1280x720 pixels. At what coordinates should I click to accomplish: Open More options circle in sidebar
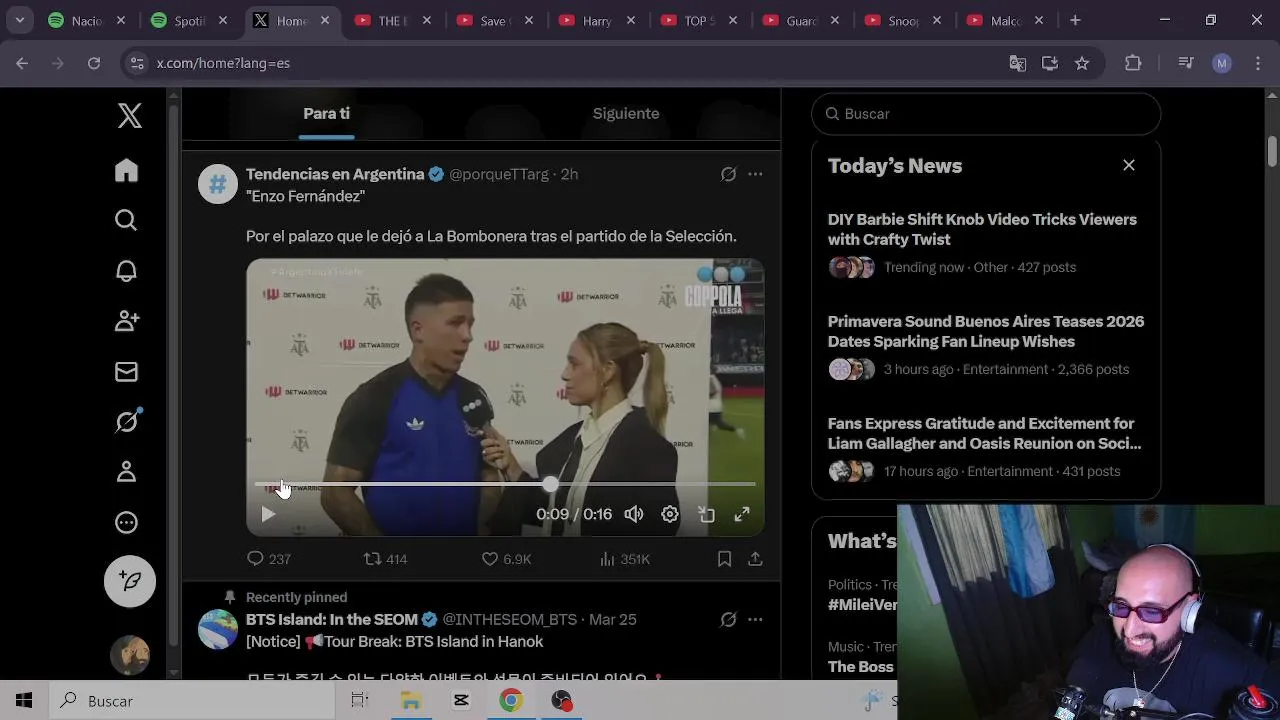126,522
